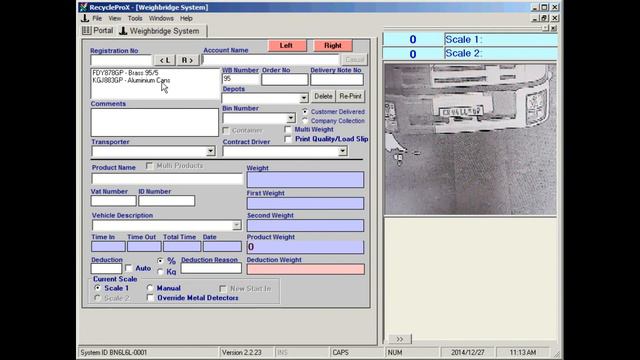This screenshot has height=360, width=640.
Task: Expand the Vehicle Description dropdown
Action: coord(236,225)
